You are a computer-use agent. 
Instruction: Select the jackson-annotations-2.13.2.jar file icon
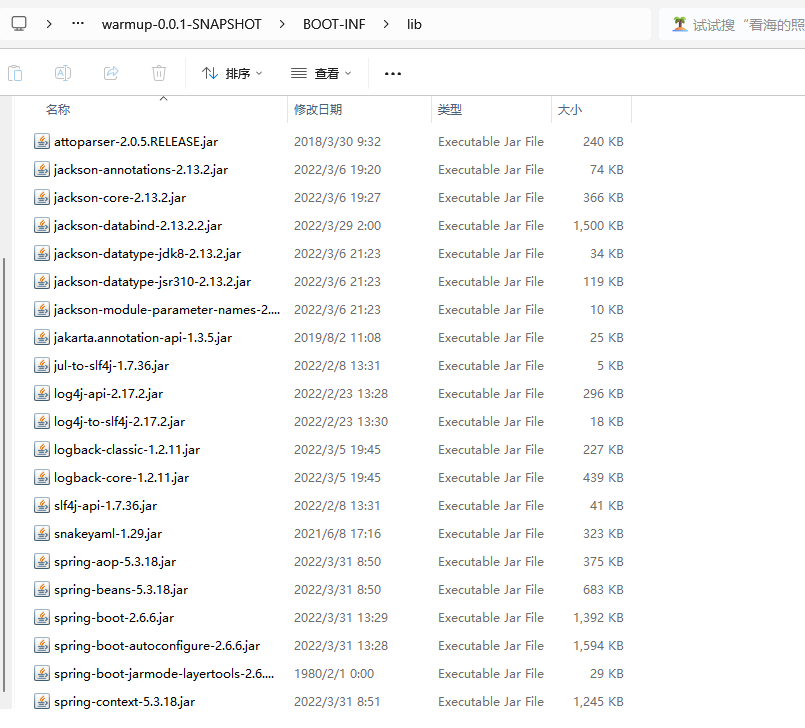[42, 169]
